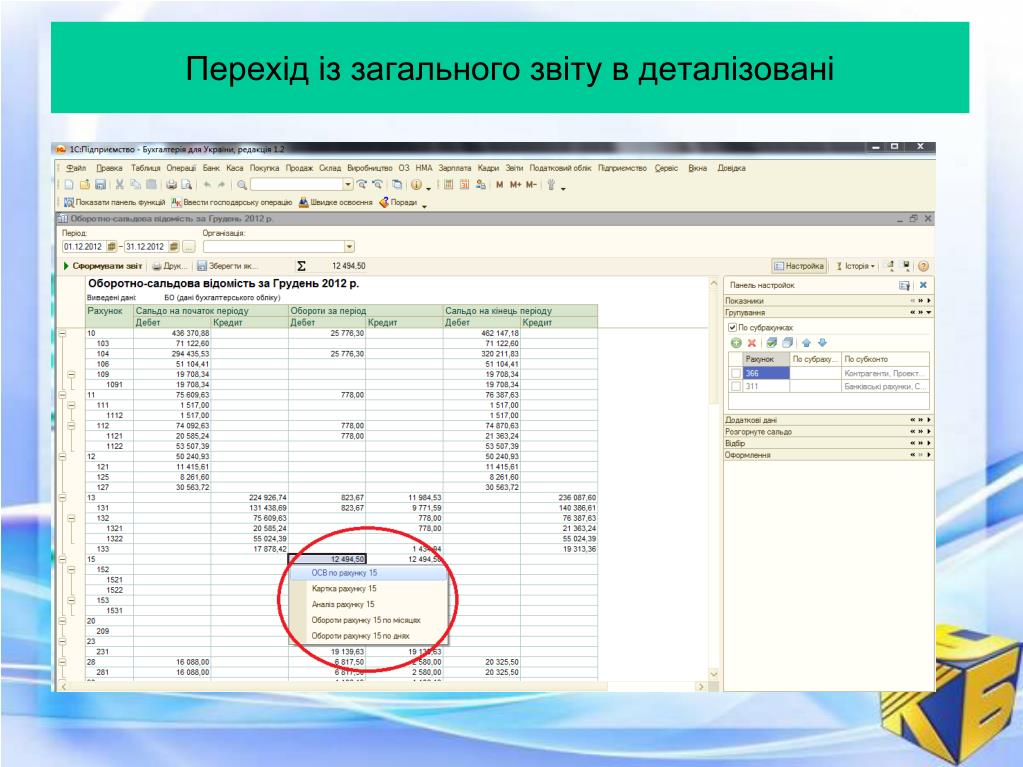Click Ввести господарську операцію
This screenshot has height=767, width=1023.
point(232,203)
